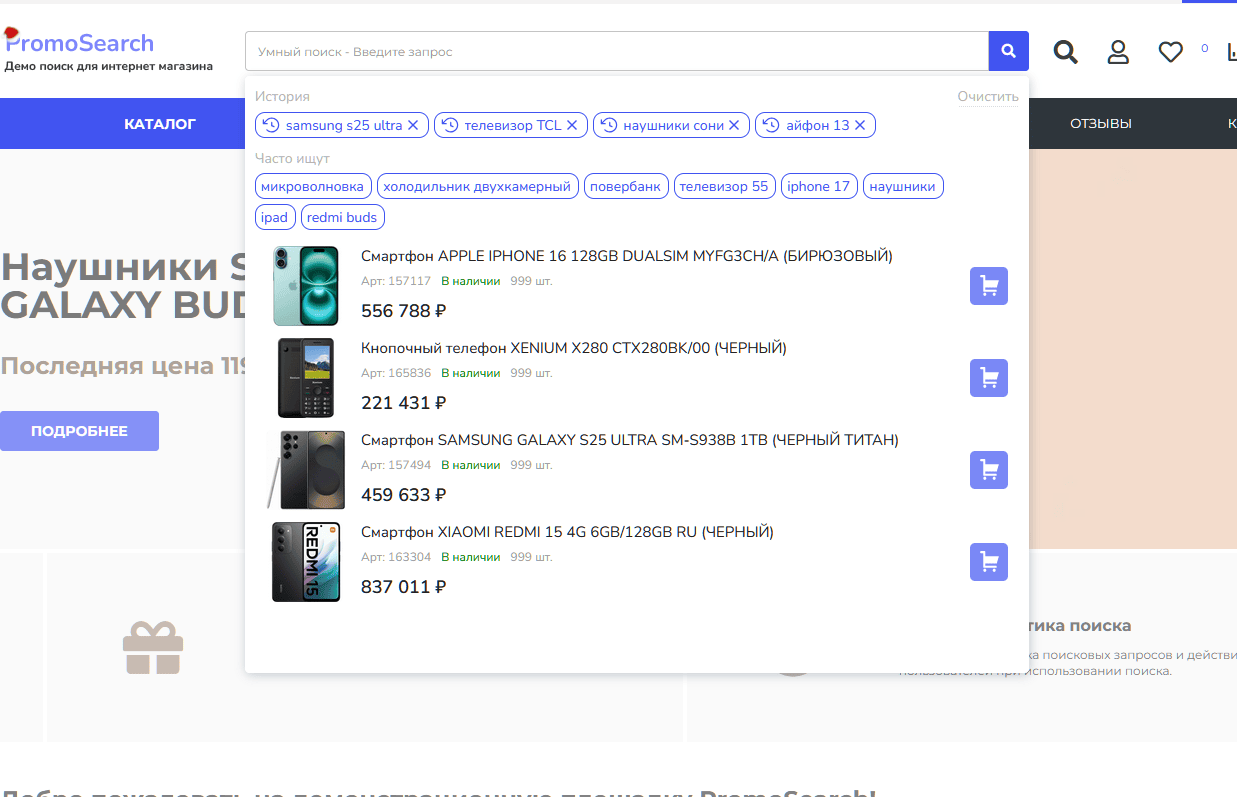Click the black magnifier icon in header
This screenshot has width=1237, height=797.
pyautogui.click(x=1066, y=52)
